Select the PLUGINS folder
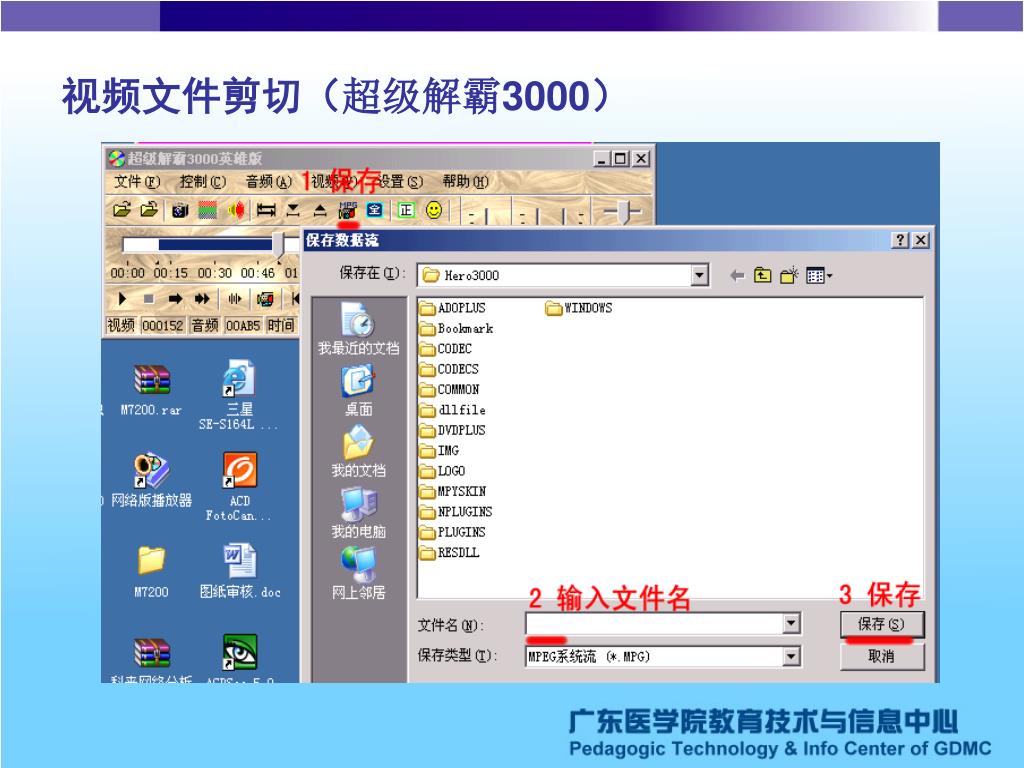1024x768 pixels. [x=453, y=532]
